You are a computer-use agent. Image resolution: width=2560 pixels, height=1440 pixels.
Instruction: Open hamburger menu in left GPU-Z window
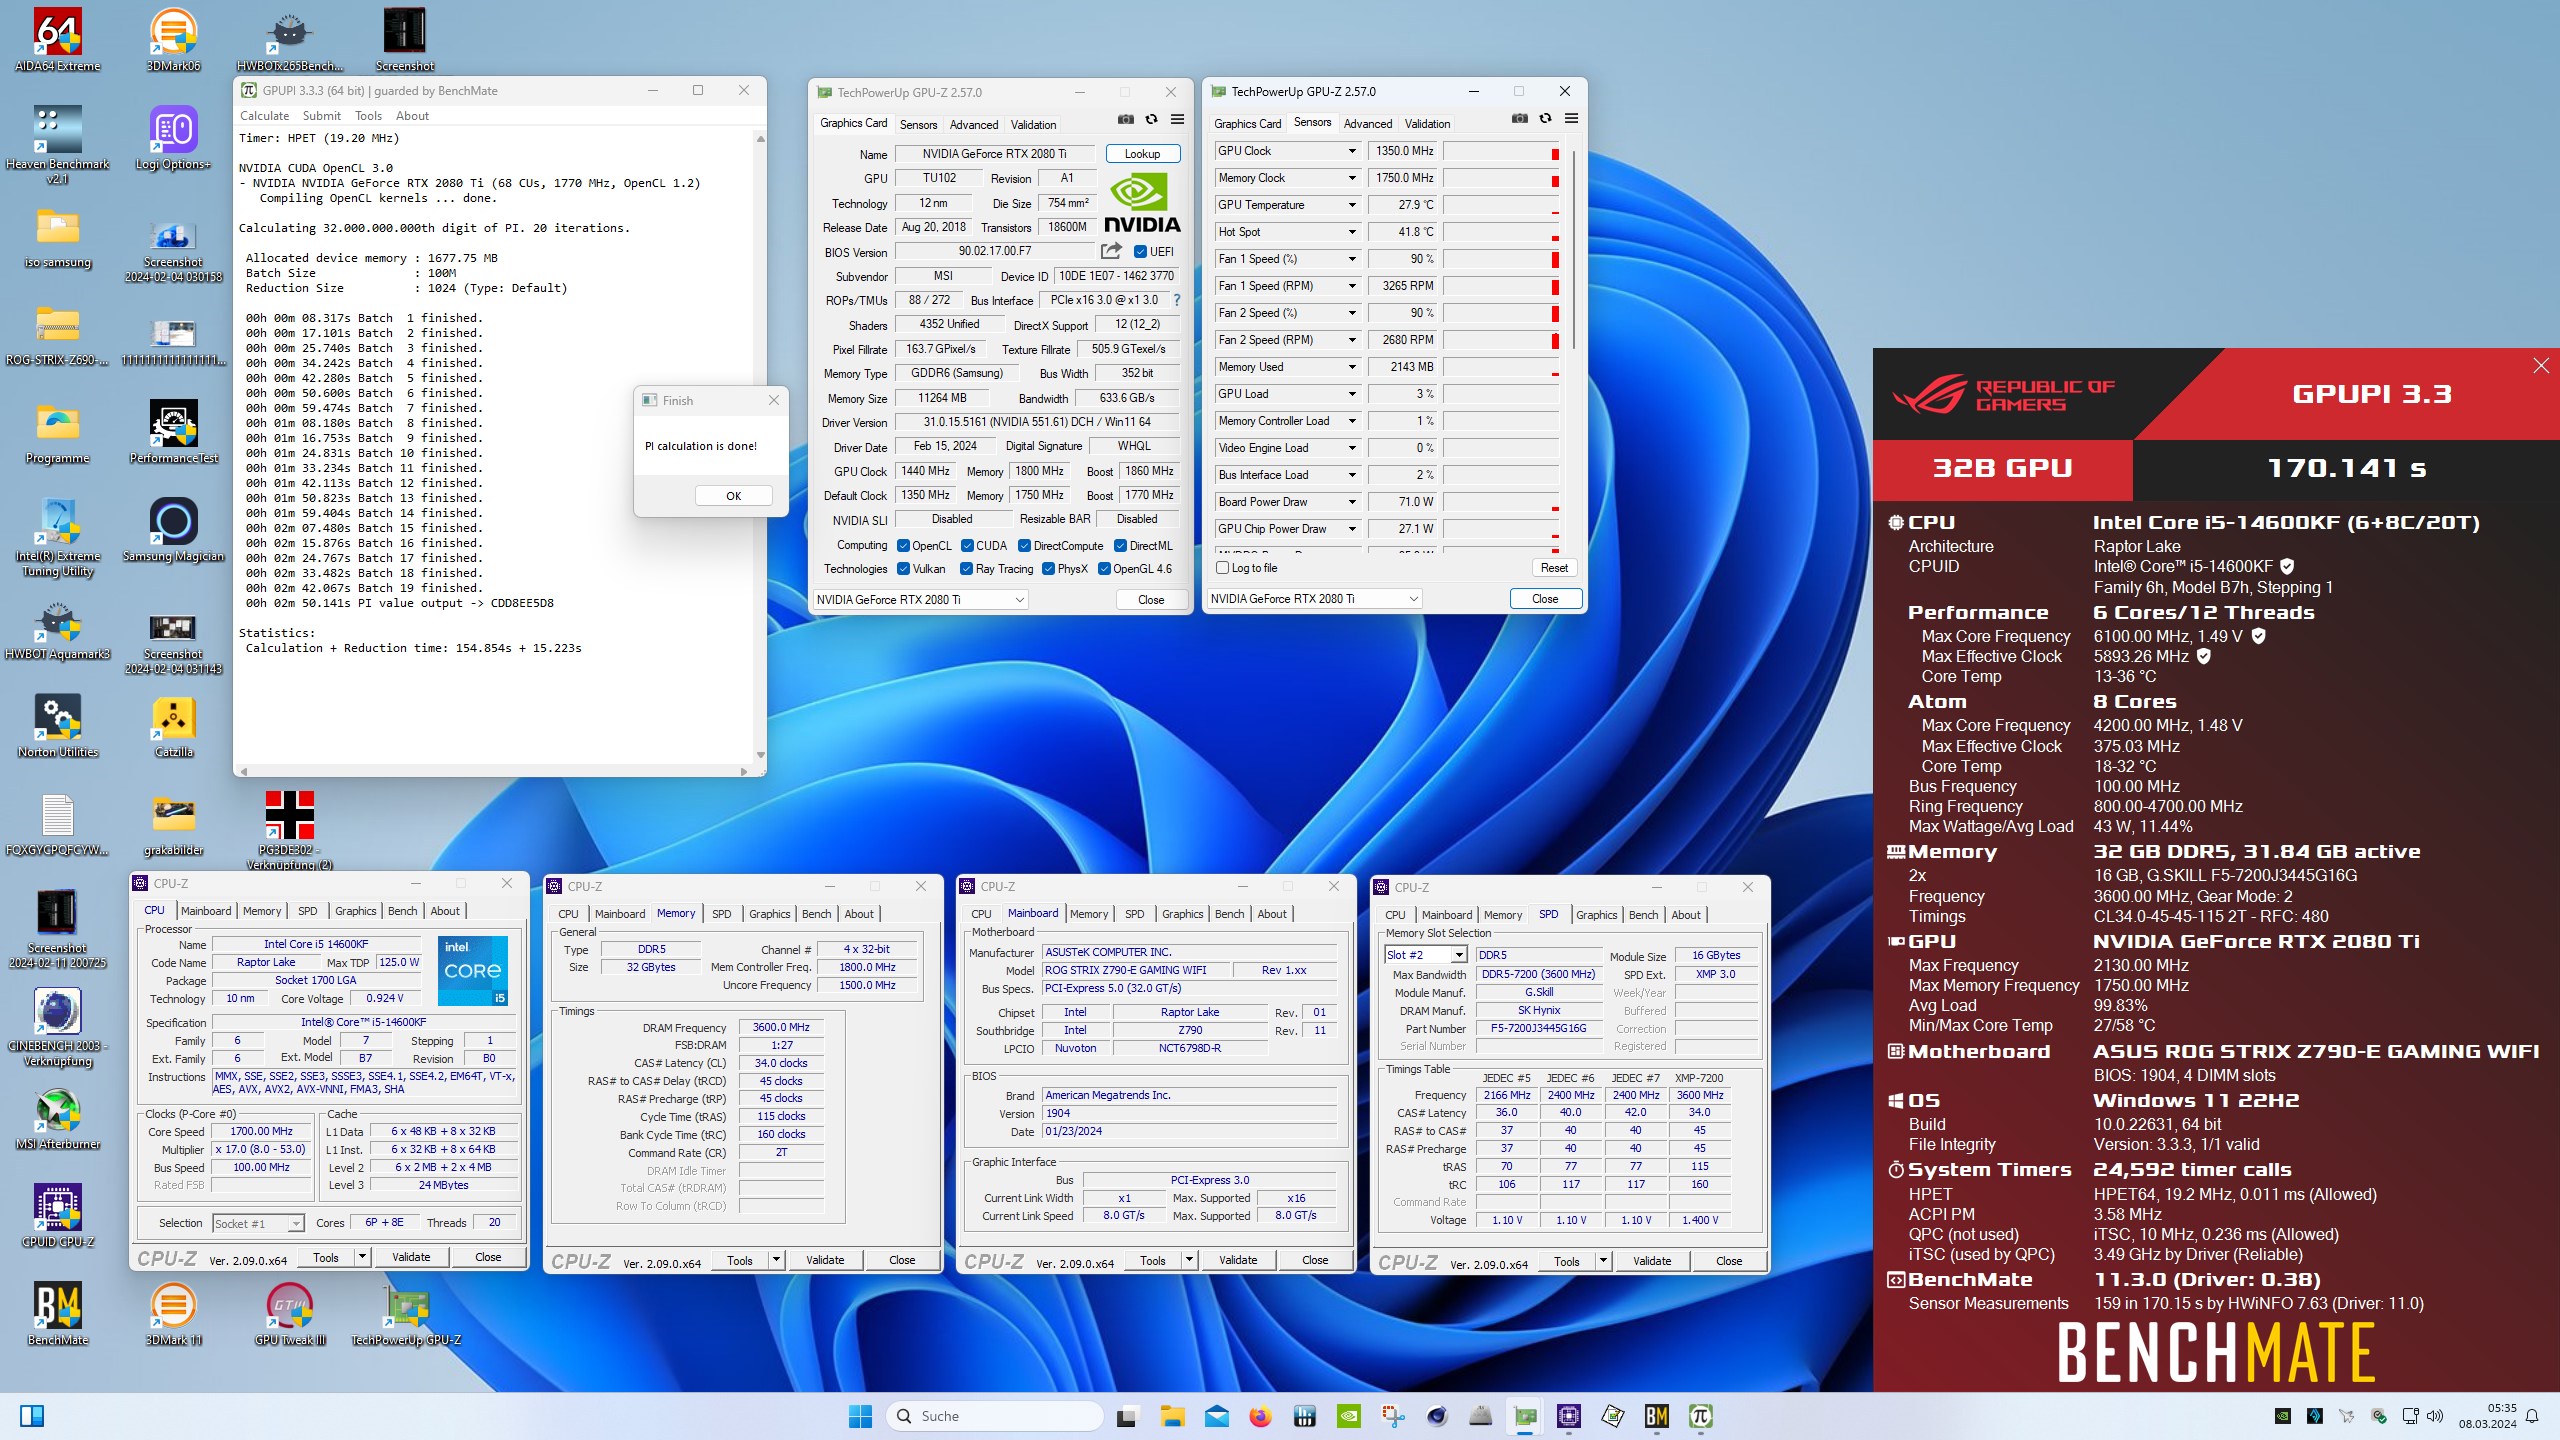[x=1177, y=119]
